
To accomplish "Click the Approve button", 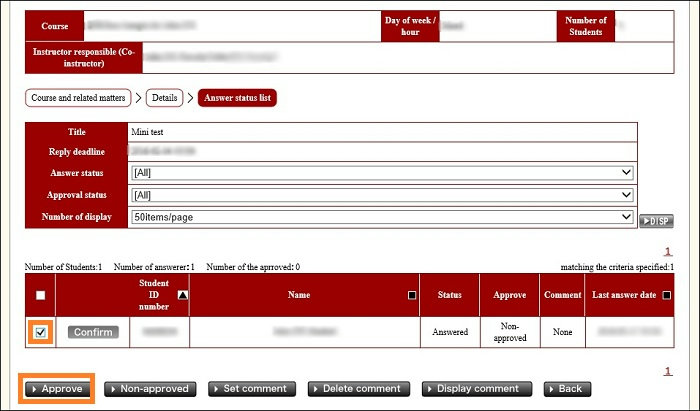I will [x=56, y=388].
